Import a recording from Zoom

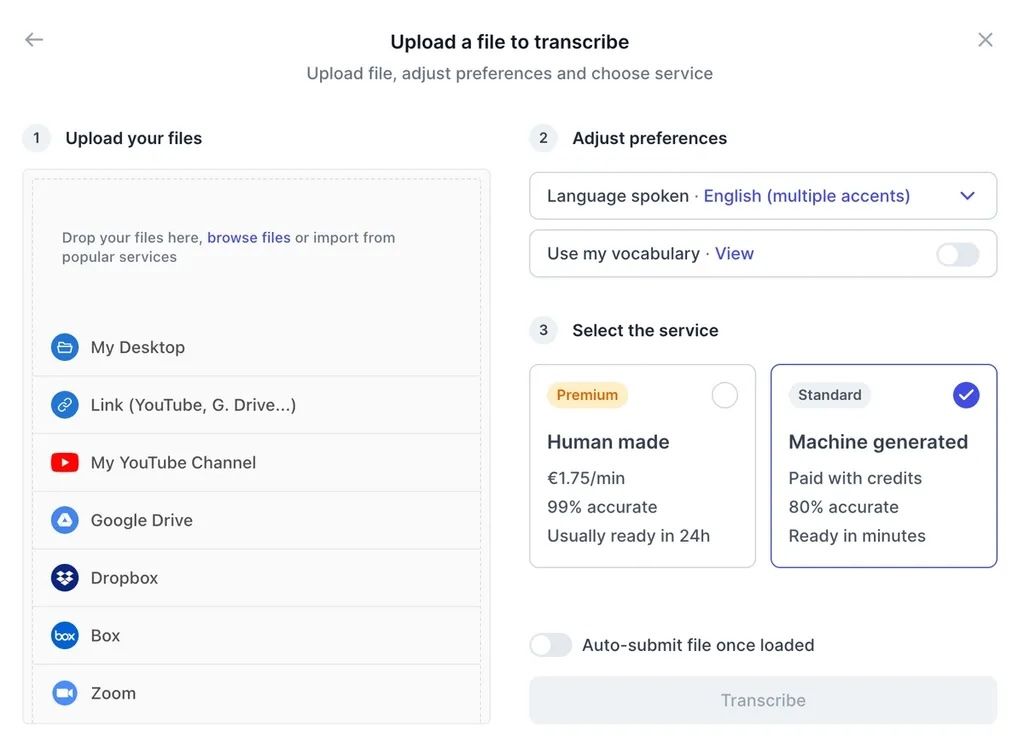pyautogui.click(x=63, y=692)
